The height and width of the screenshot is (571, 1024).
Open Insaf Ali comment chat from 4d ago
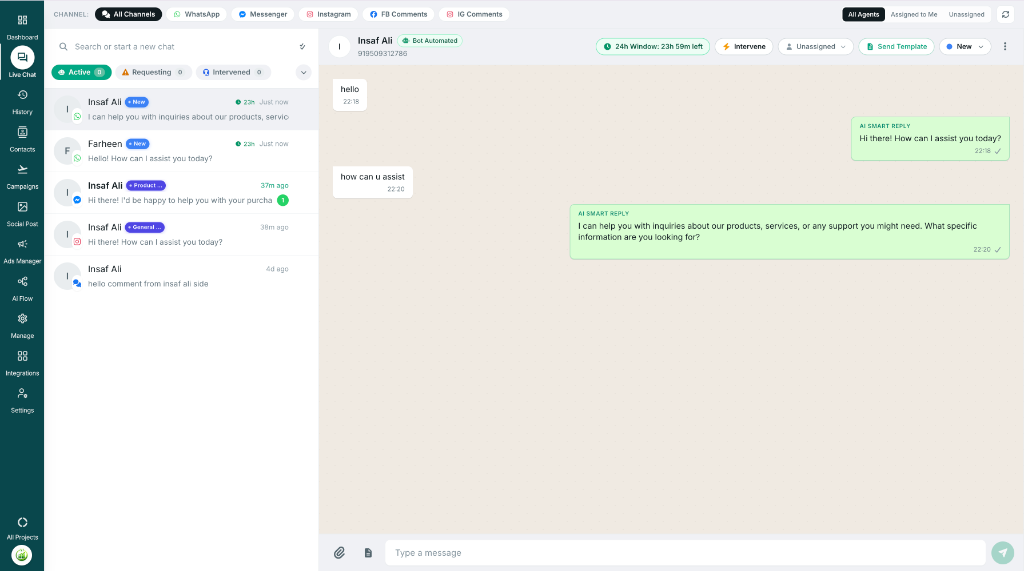point(182,276)
